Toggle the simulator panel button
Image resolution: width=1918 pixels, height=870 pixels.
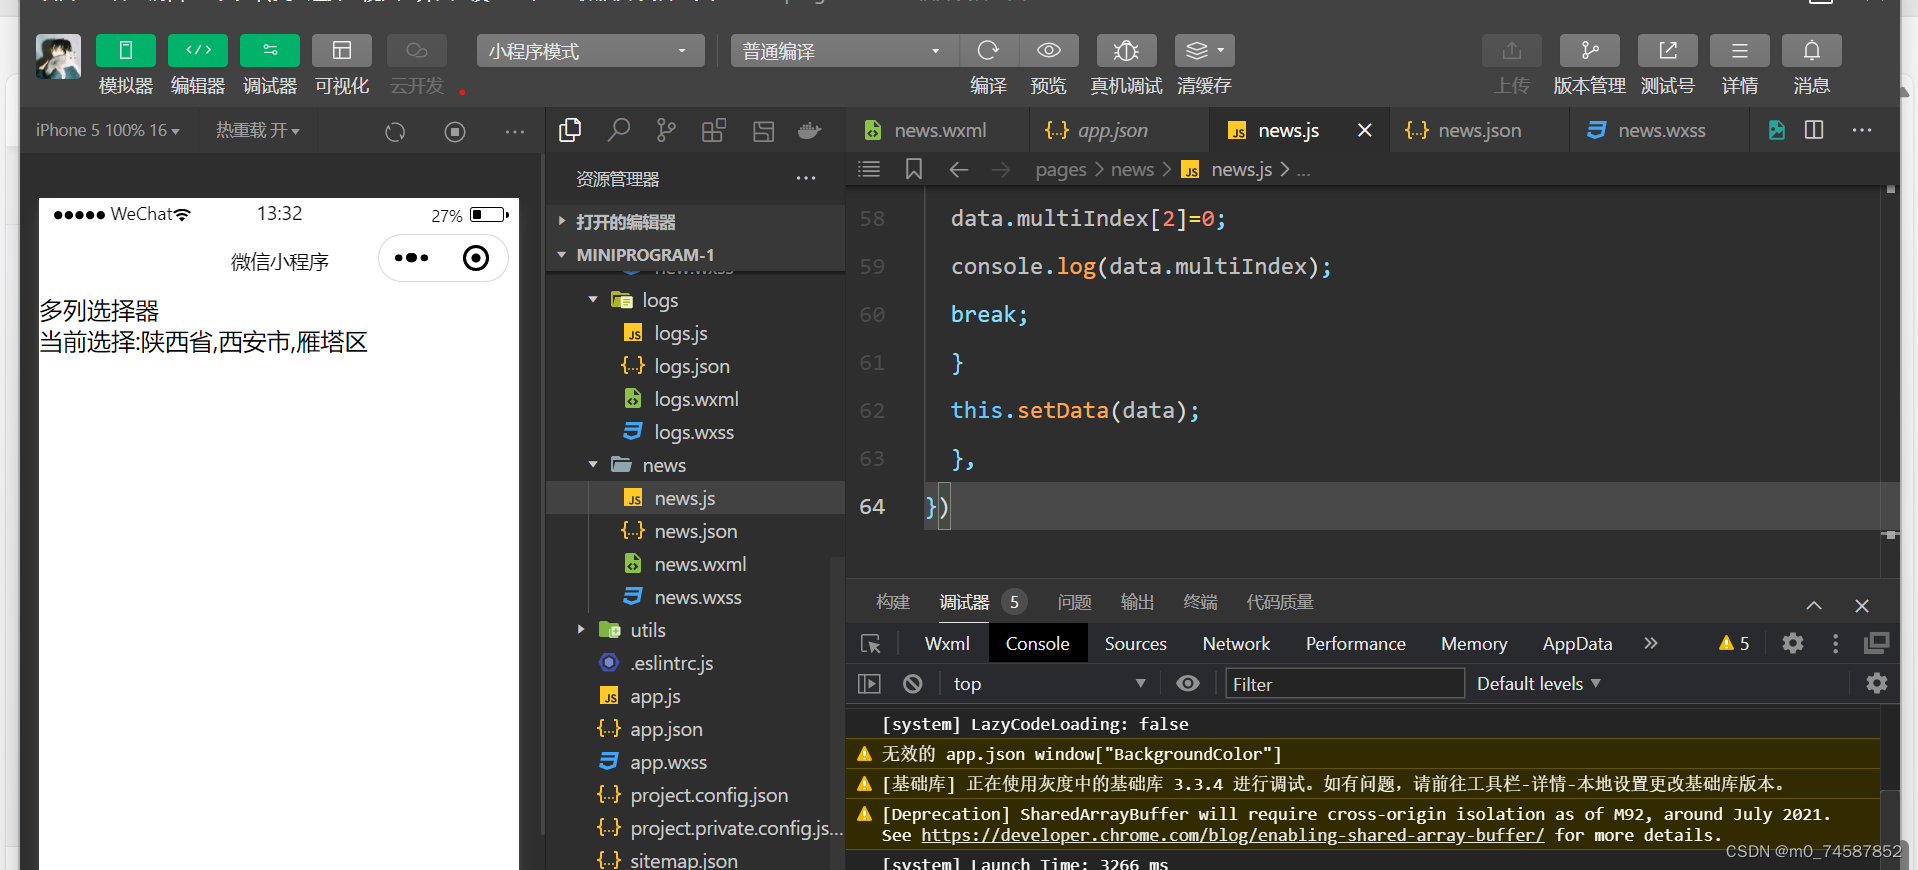125,50
